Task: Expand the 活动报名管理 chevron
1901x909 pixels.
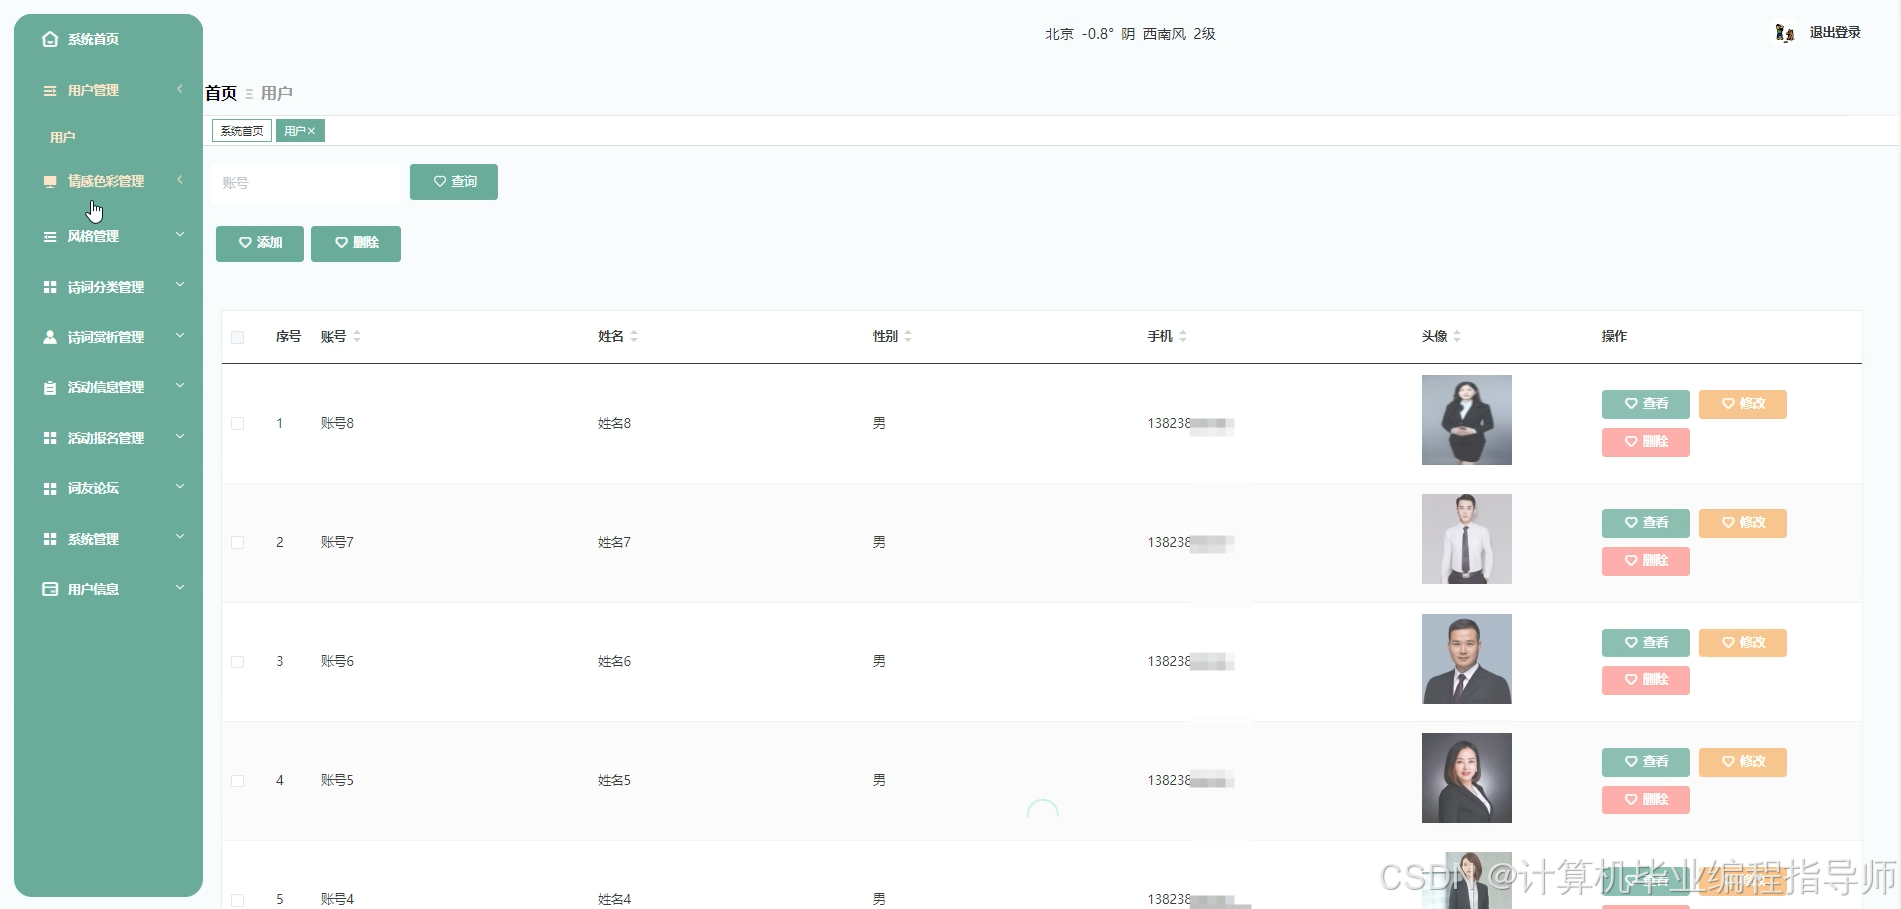Action: pyautogui.click(x=180, y=437)
